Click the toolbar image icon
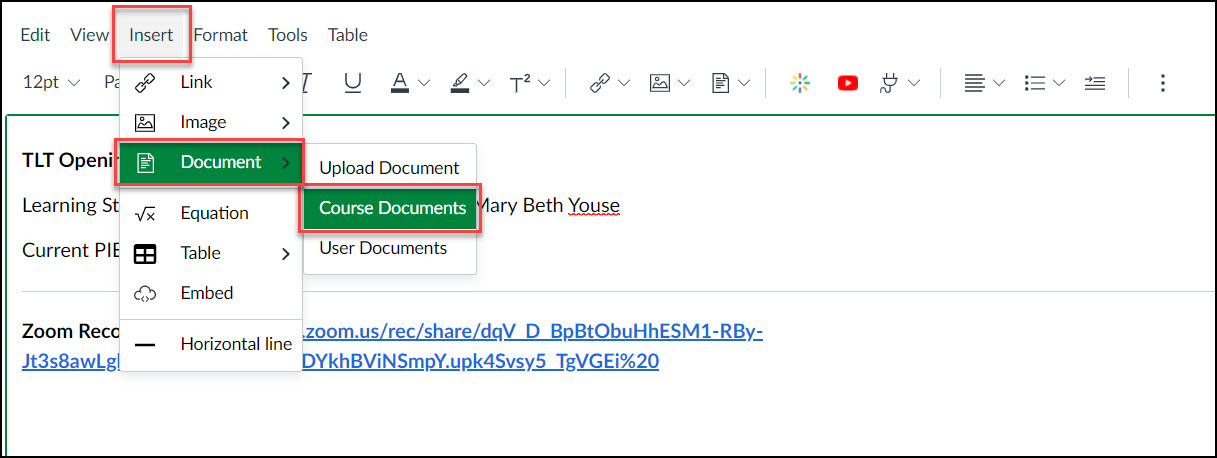1217x458 pixels. tap(660, 83)
